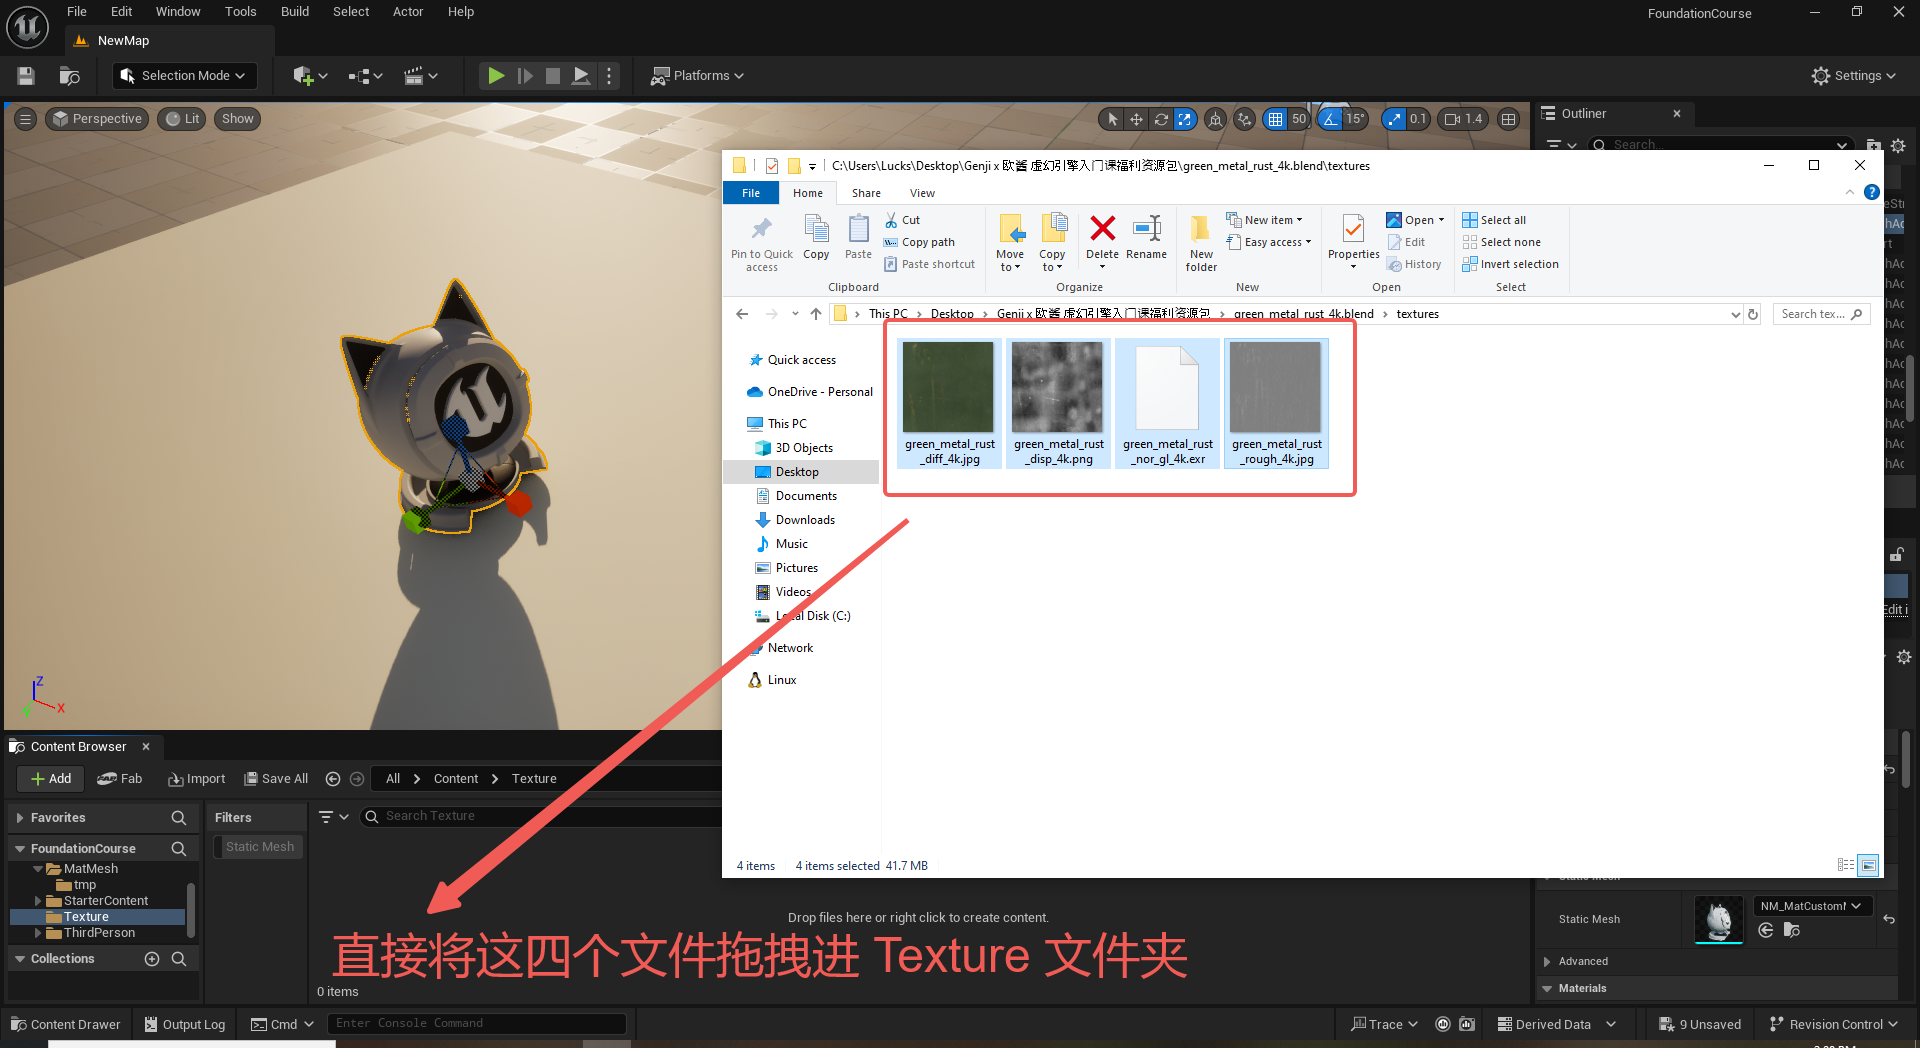Open the Output Log tab

(185, 1024)
